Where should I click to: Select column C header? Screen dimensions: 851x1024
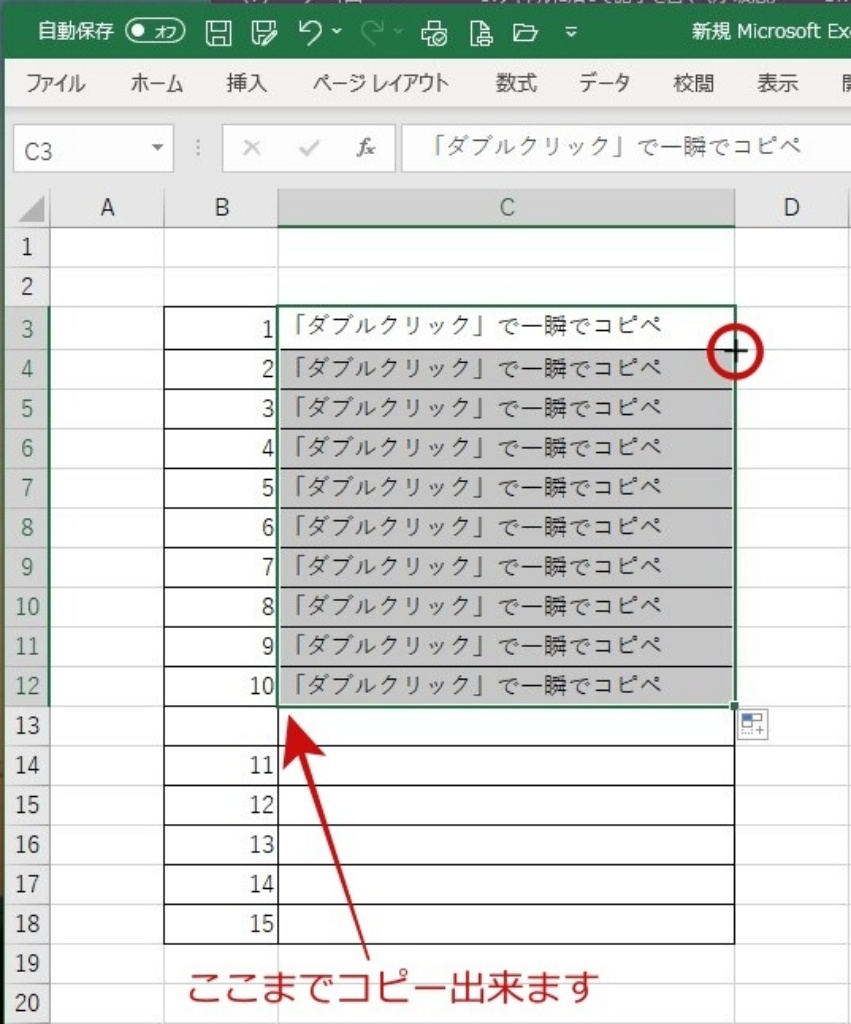pyautogui.click(x=507, y=208)
